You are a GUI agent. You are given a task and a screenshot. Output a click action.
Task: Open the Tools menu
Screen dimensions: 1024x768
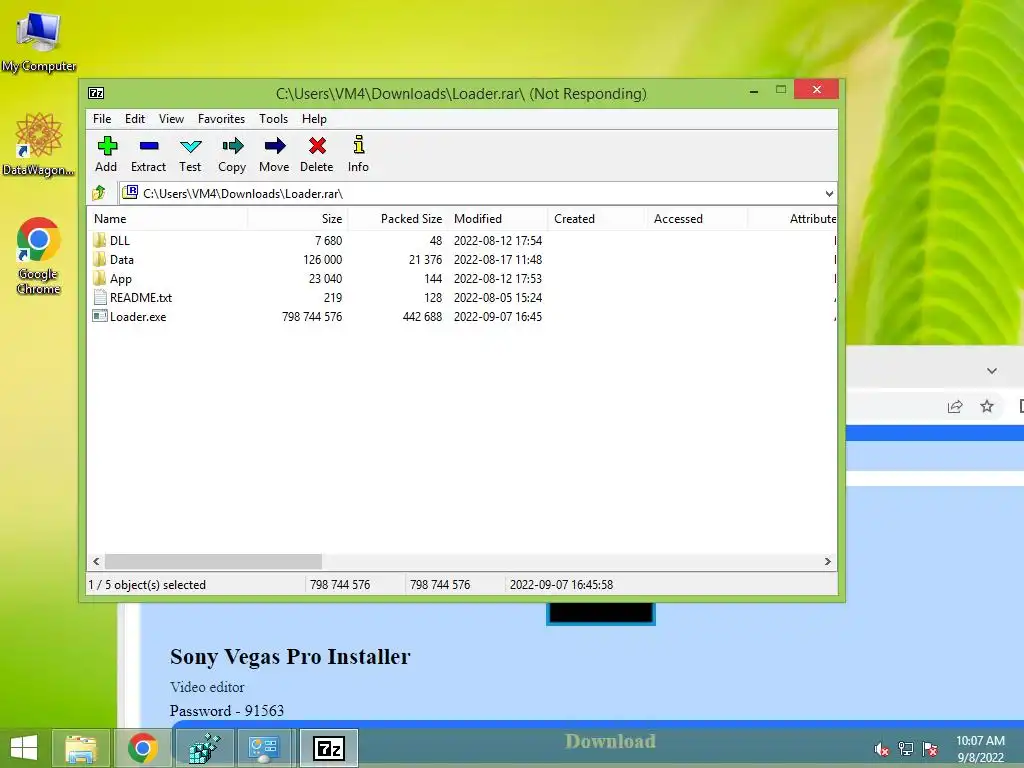[x=273, y=119]
